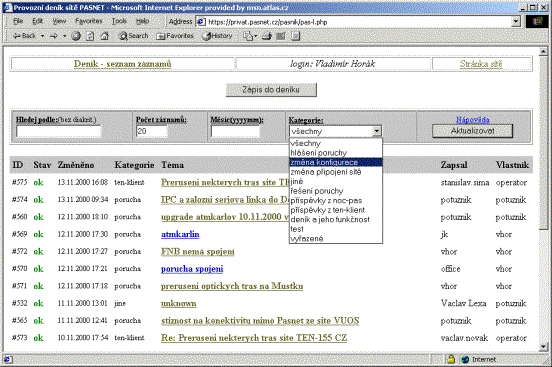Click 'Vaclav Lexa' in the Zapsal column

tap(463, 303)
